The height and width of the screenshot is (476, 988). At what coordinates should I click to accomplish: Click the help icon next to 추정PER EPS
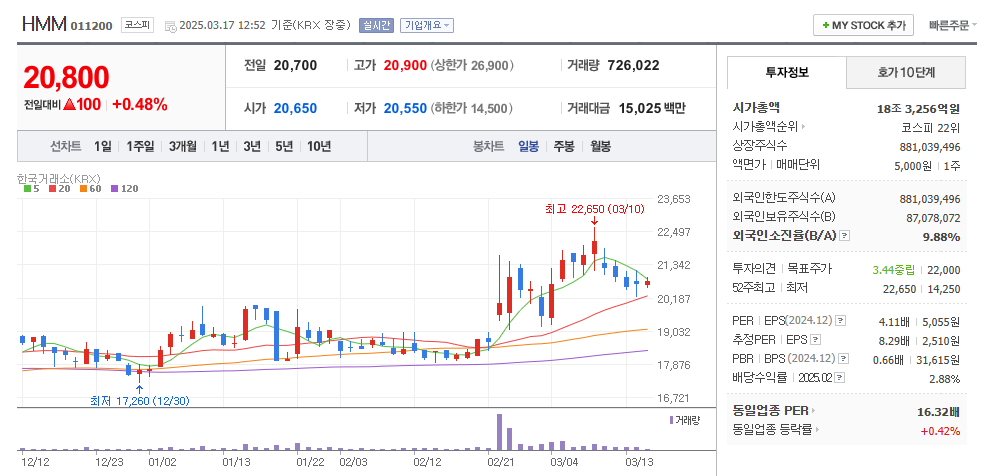(815, 340)
